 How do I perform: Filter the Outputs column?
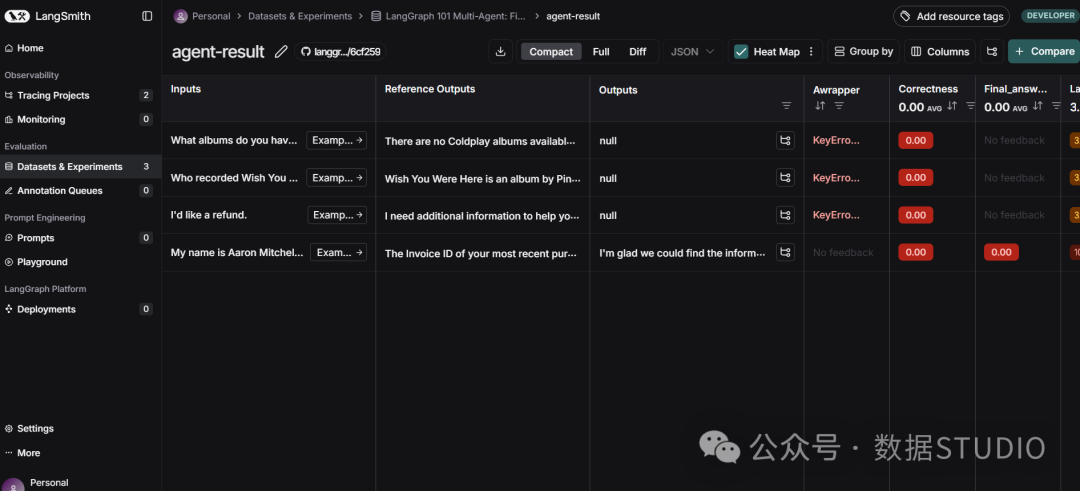tap(786, 105)
